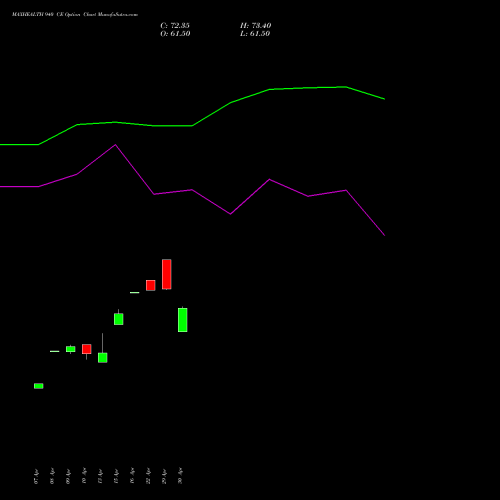Click the close value C: 72.35
500x500 pixels.
[175, 26]
